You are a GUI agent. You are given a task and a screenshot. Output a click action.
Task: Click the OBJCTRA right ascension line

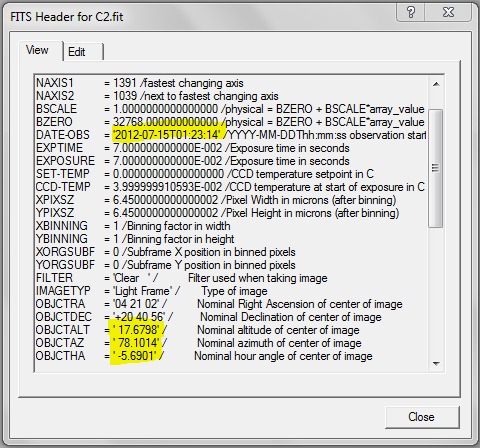tap(219, 304)
